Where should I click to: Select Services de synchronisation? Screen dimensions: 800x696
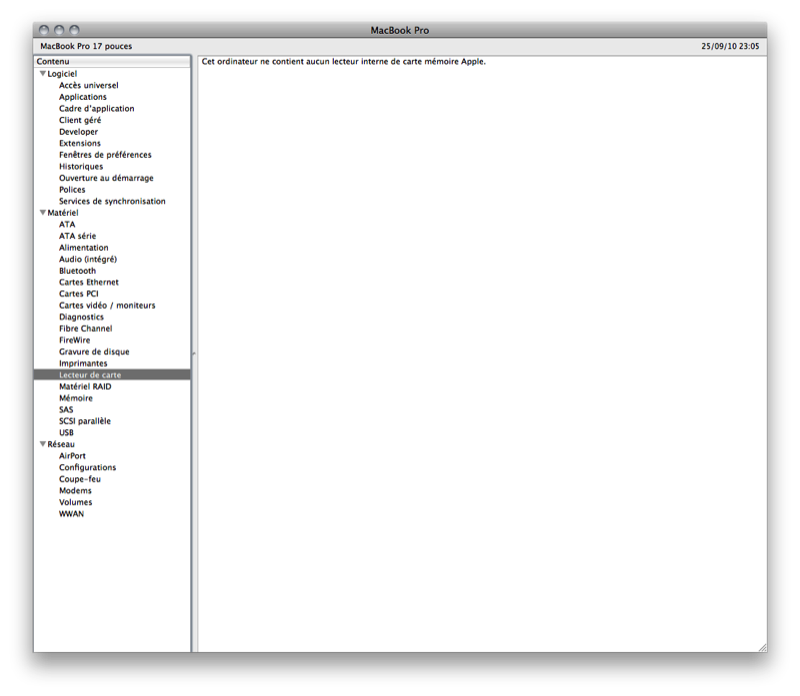112,201
